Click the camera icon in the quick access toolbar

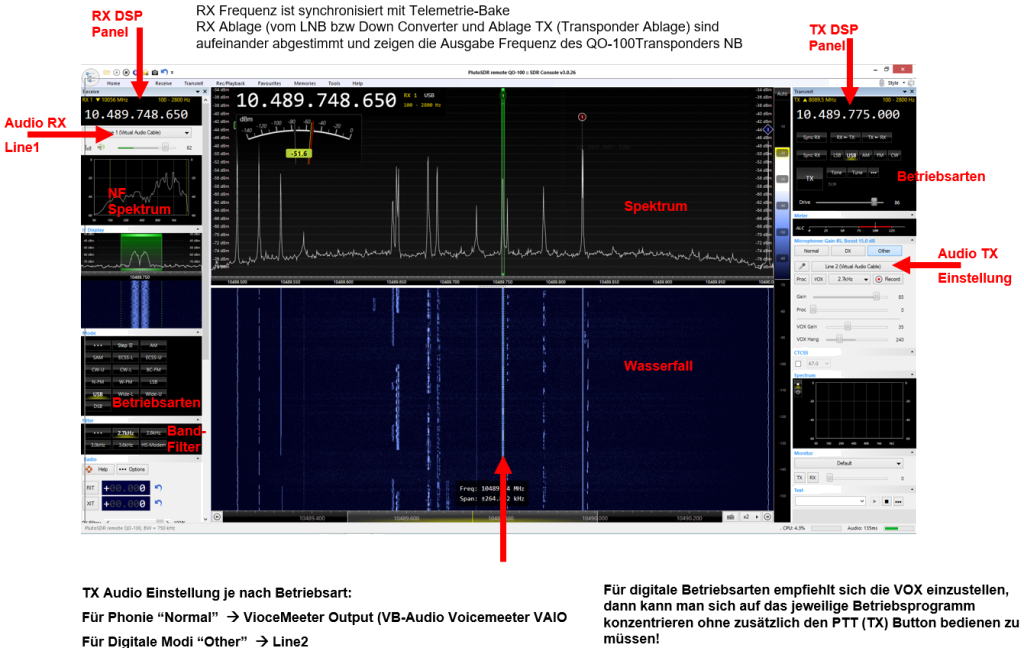click(154, 72)
